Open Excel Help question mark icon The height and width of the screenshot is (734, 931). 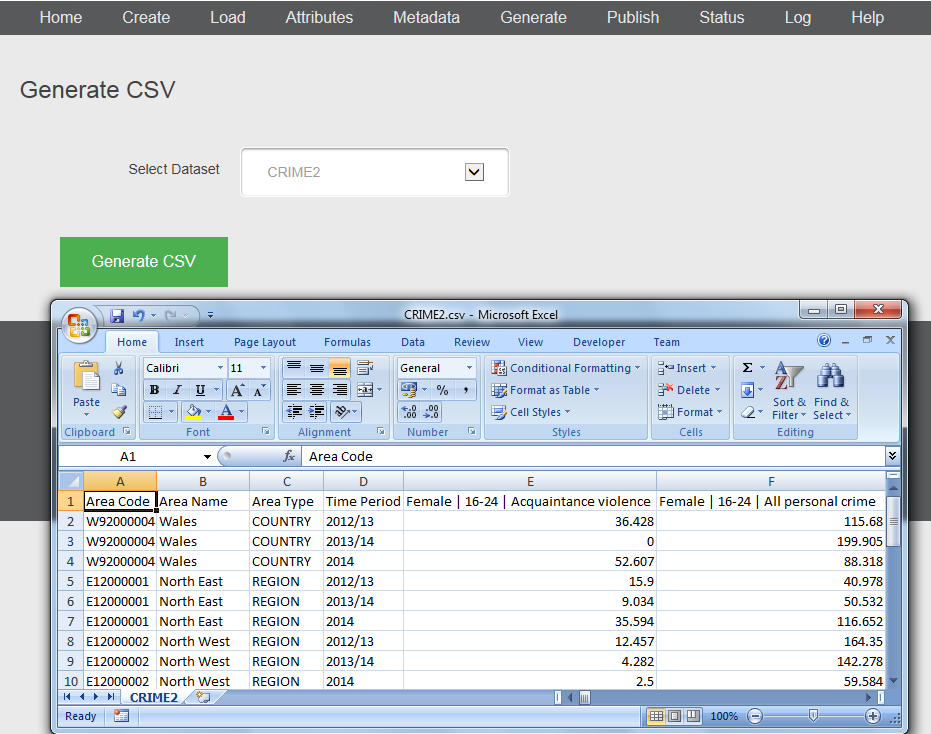coord(824,340)
